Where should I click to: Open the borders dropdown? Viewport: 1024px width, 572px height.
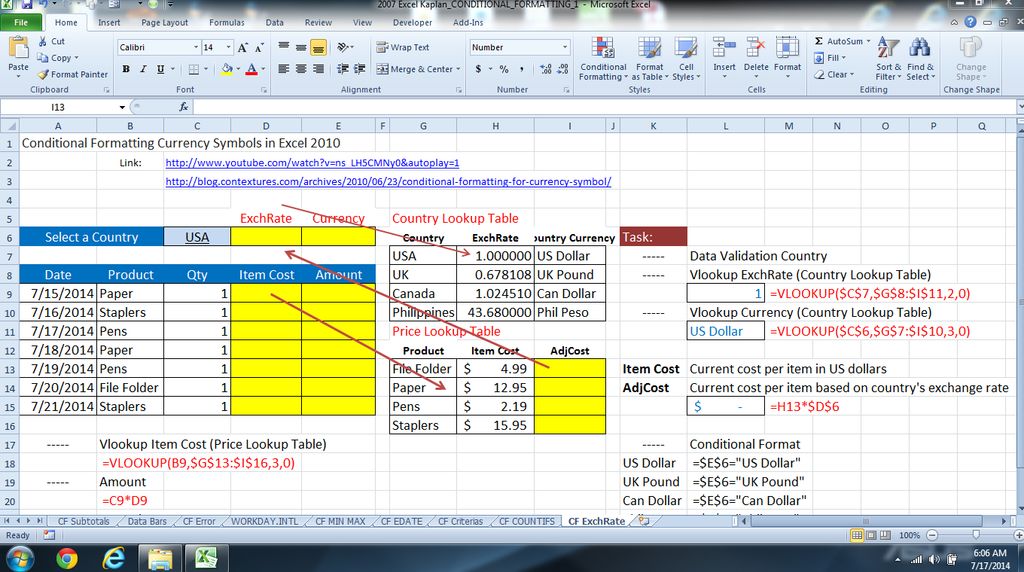(206, 69)
